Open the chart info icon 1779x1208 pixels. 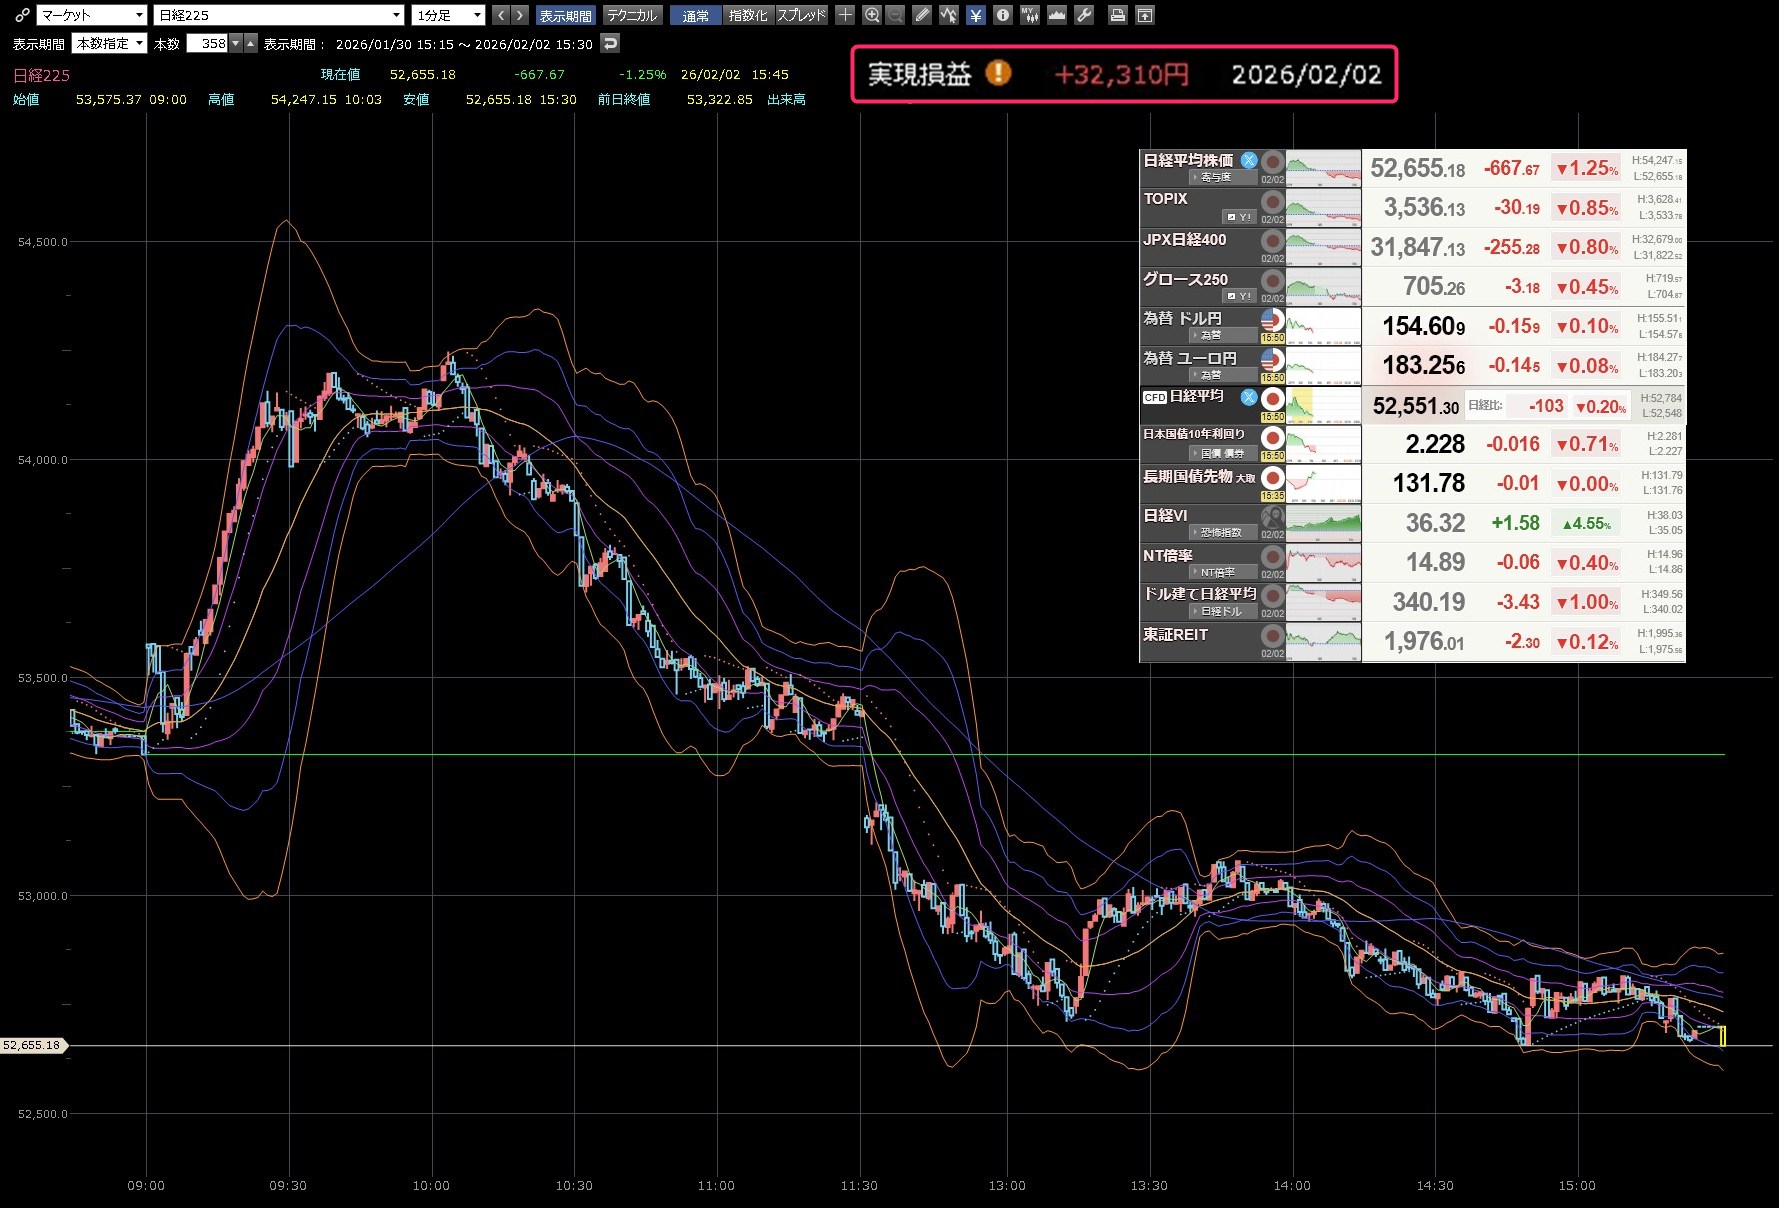pos(1002,15)
